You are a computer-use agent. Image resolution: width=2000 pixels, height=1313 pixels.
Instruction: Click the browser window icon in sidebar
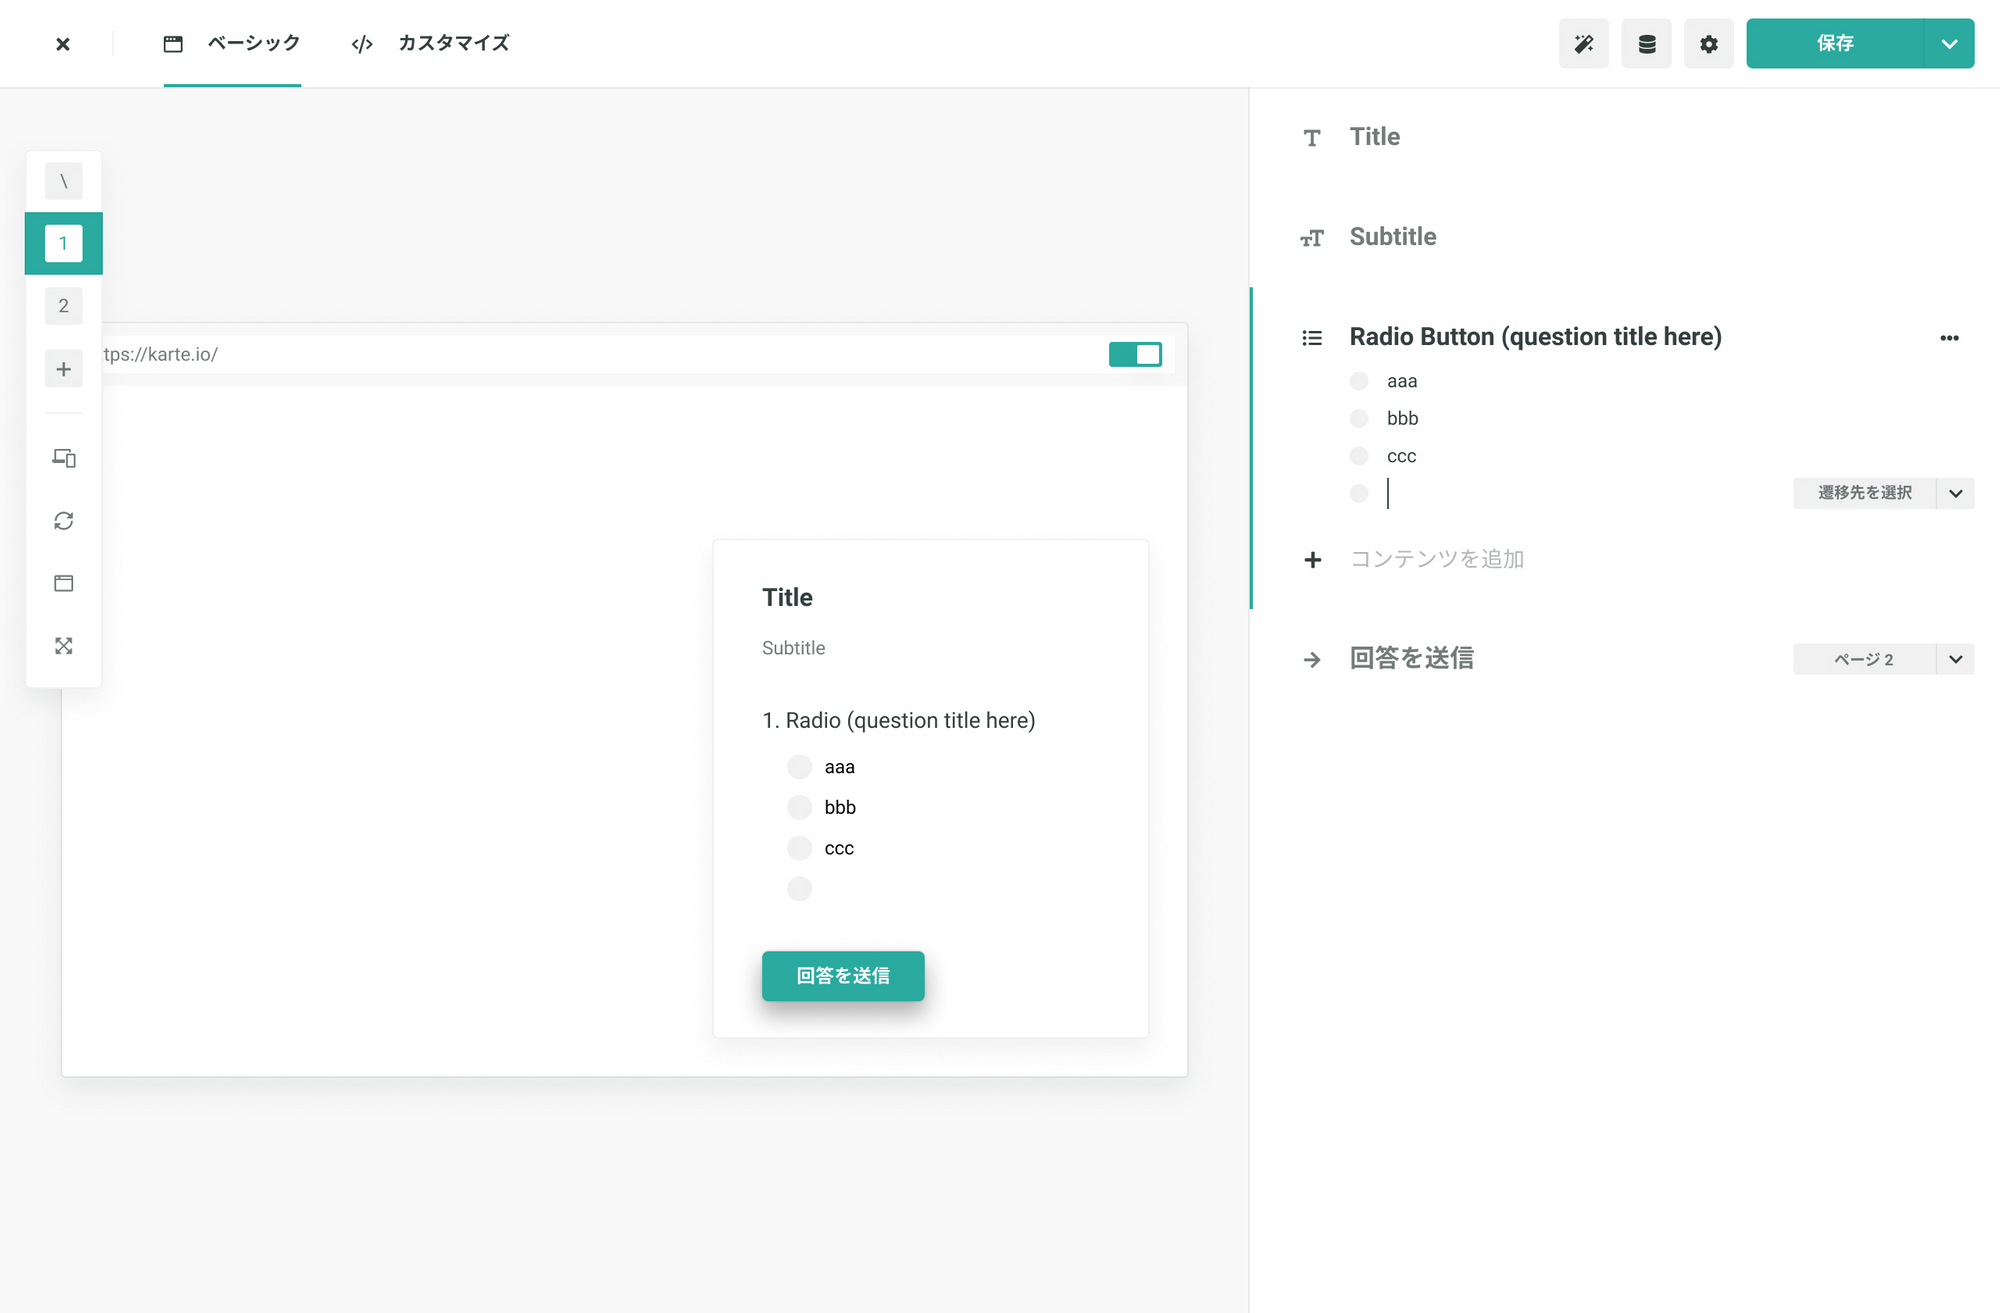click(x=64, y=583)
